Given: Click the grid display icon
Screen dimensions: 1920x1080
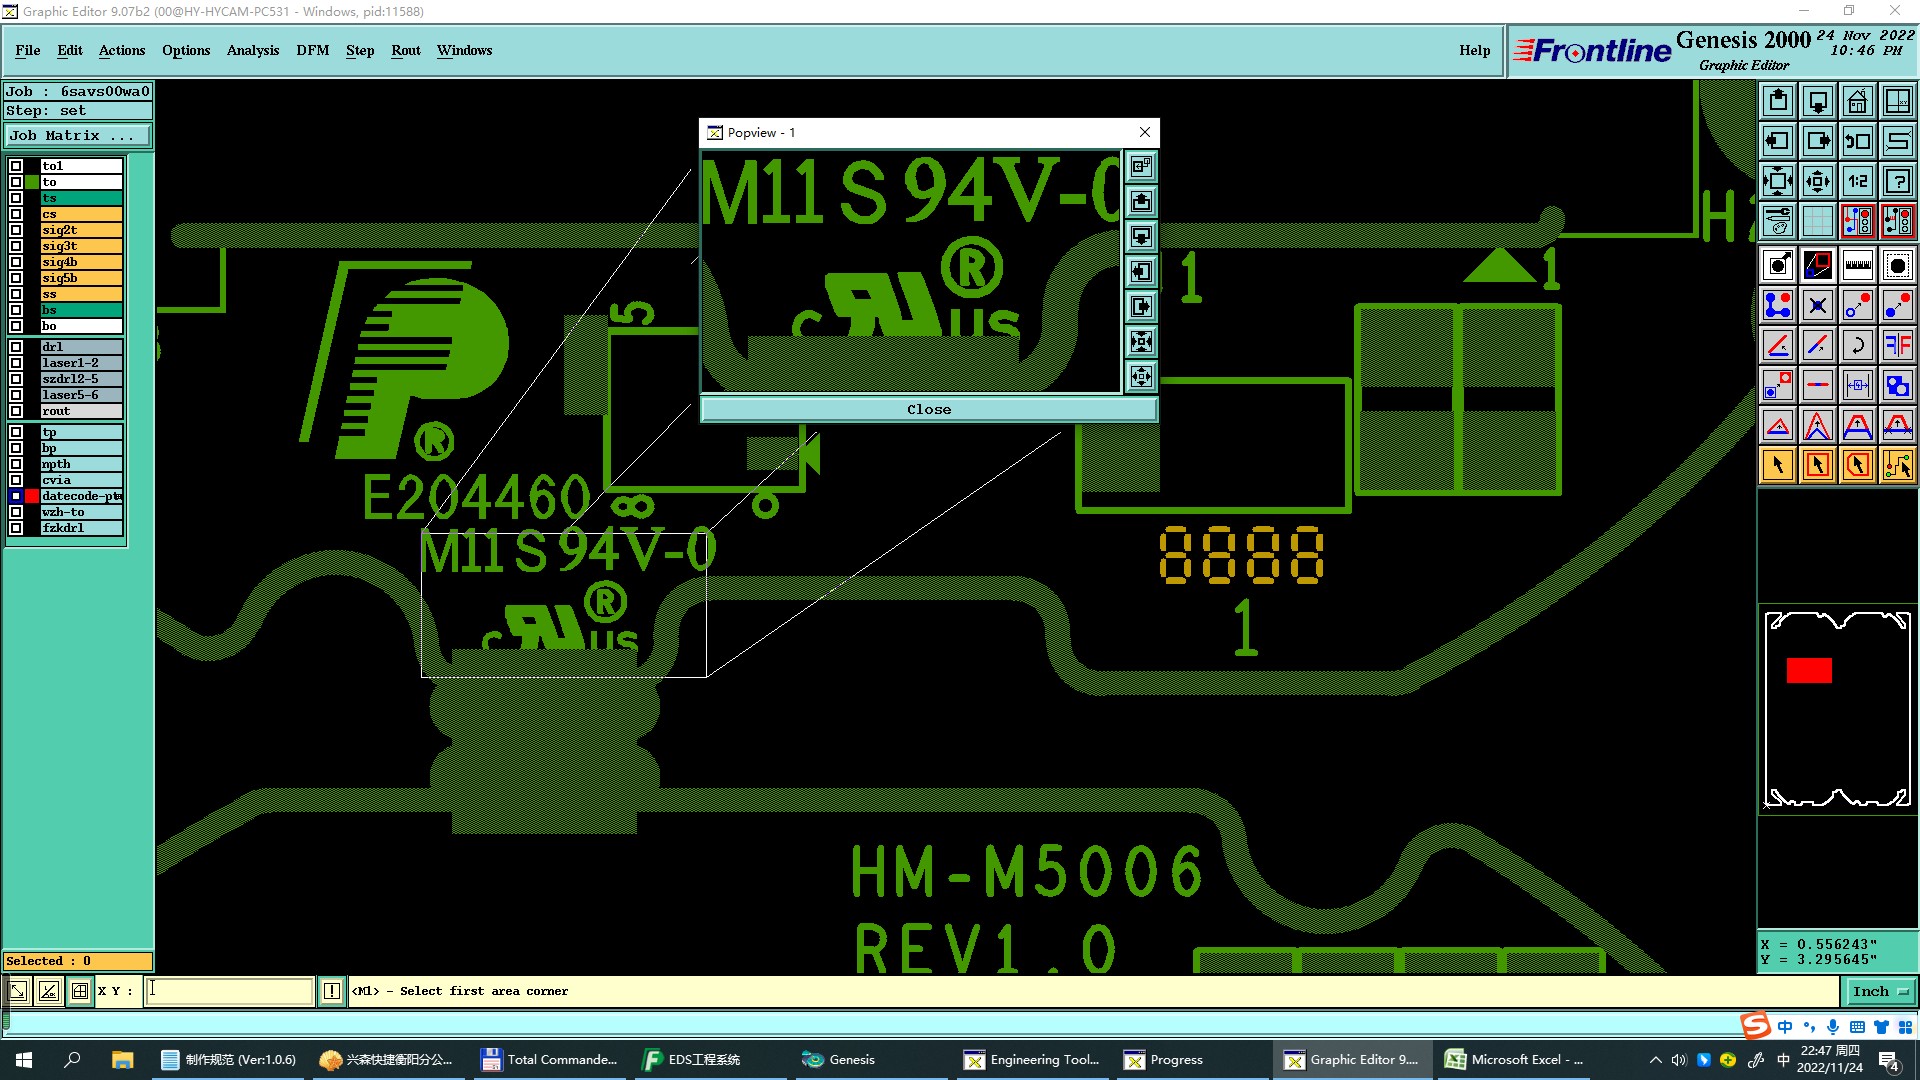Looking at the screenshot, I should point(1817,221).
